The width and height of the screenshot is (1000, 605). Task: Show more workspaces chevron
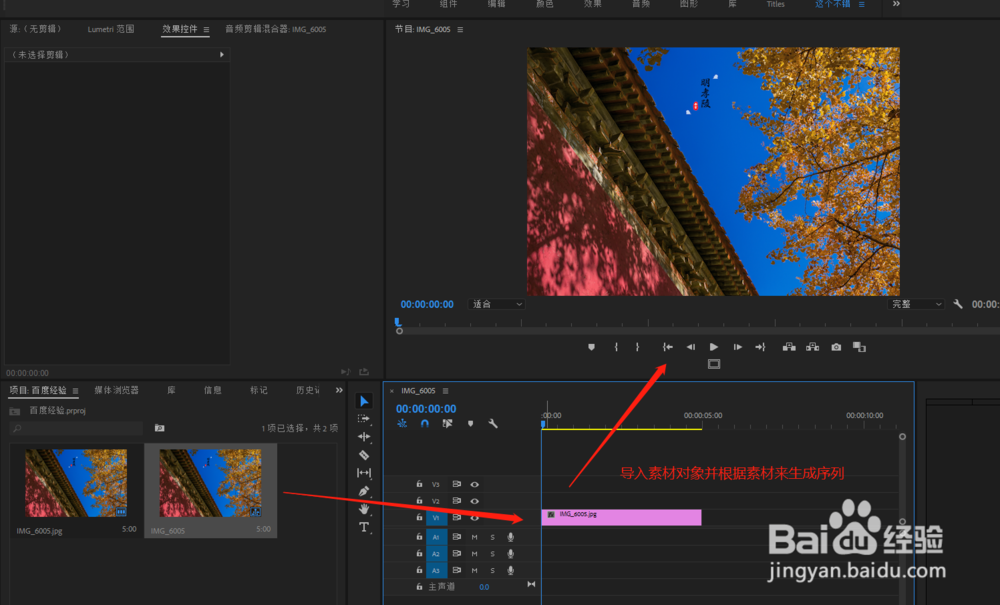tap(896, 4)
